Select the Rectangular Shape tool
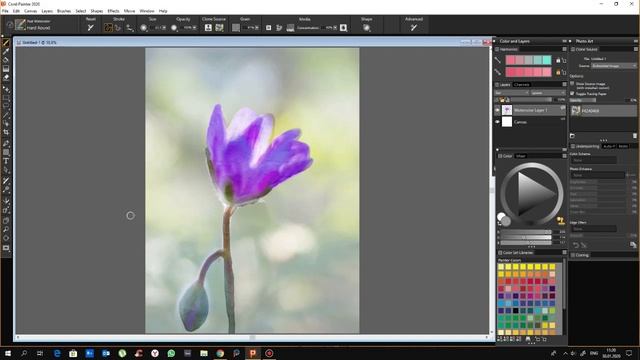 pos(6,153)
